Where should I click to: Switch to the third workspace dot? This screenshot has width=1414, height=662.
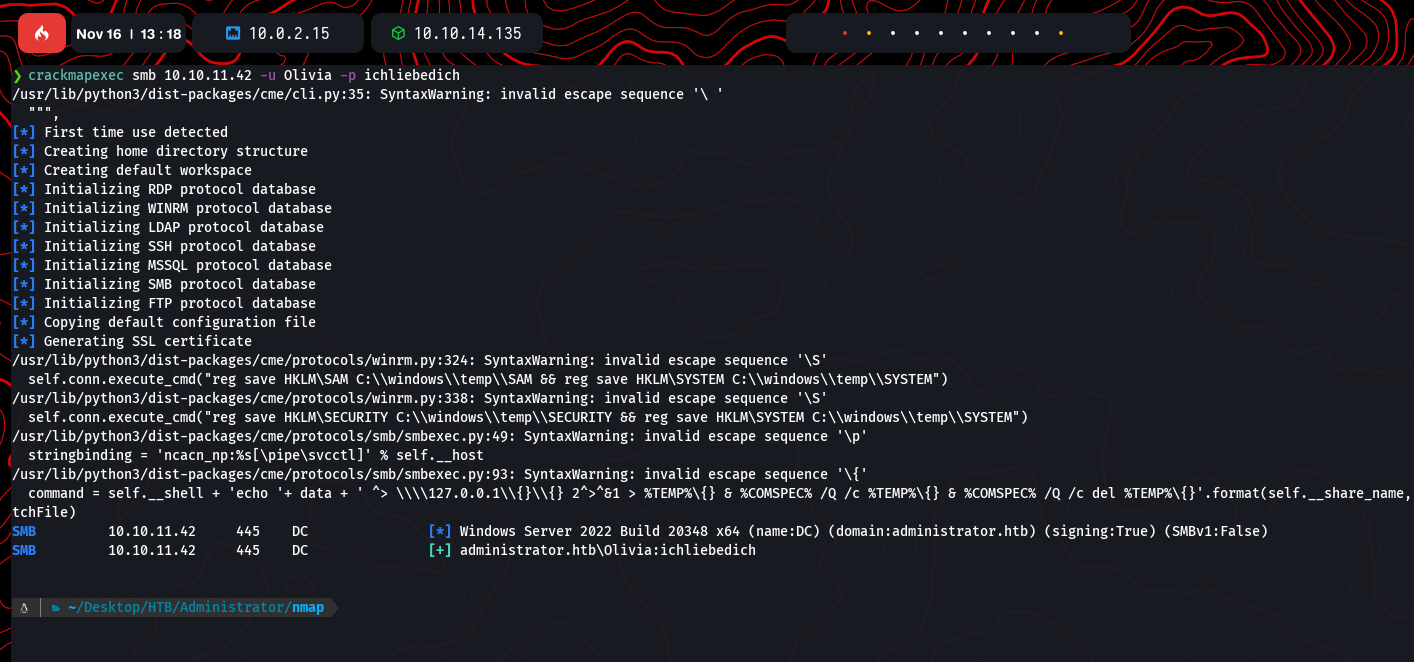(893, 33)
